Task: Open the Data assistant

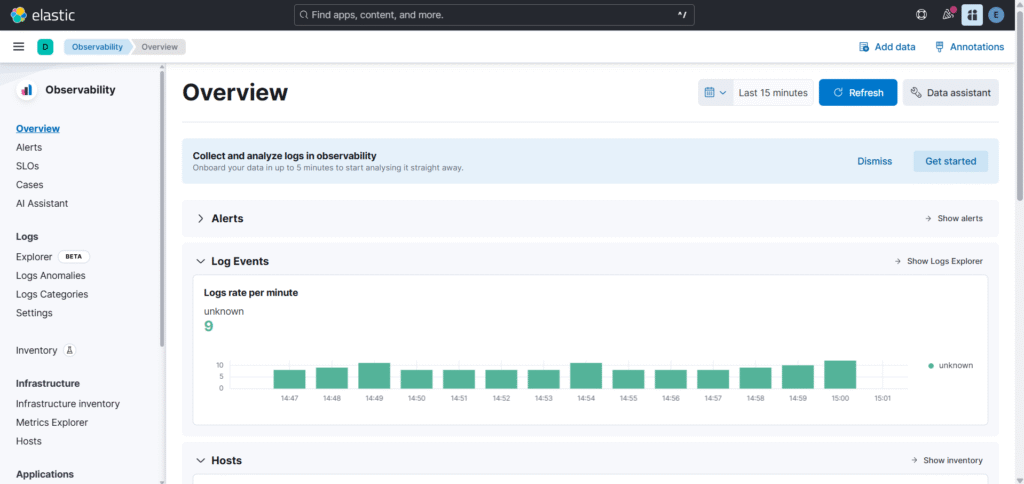Action: (950, 93)
